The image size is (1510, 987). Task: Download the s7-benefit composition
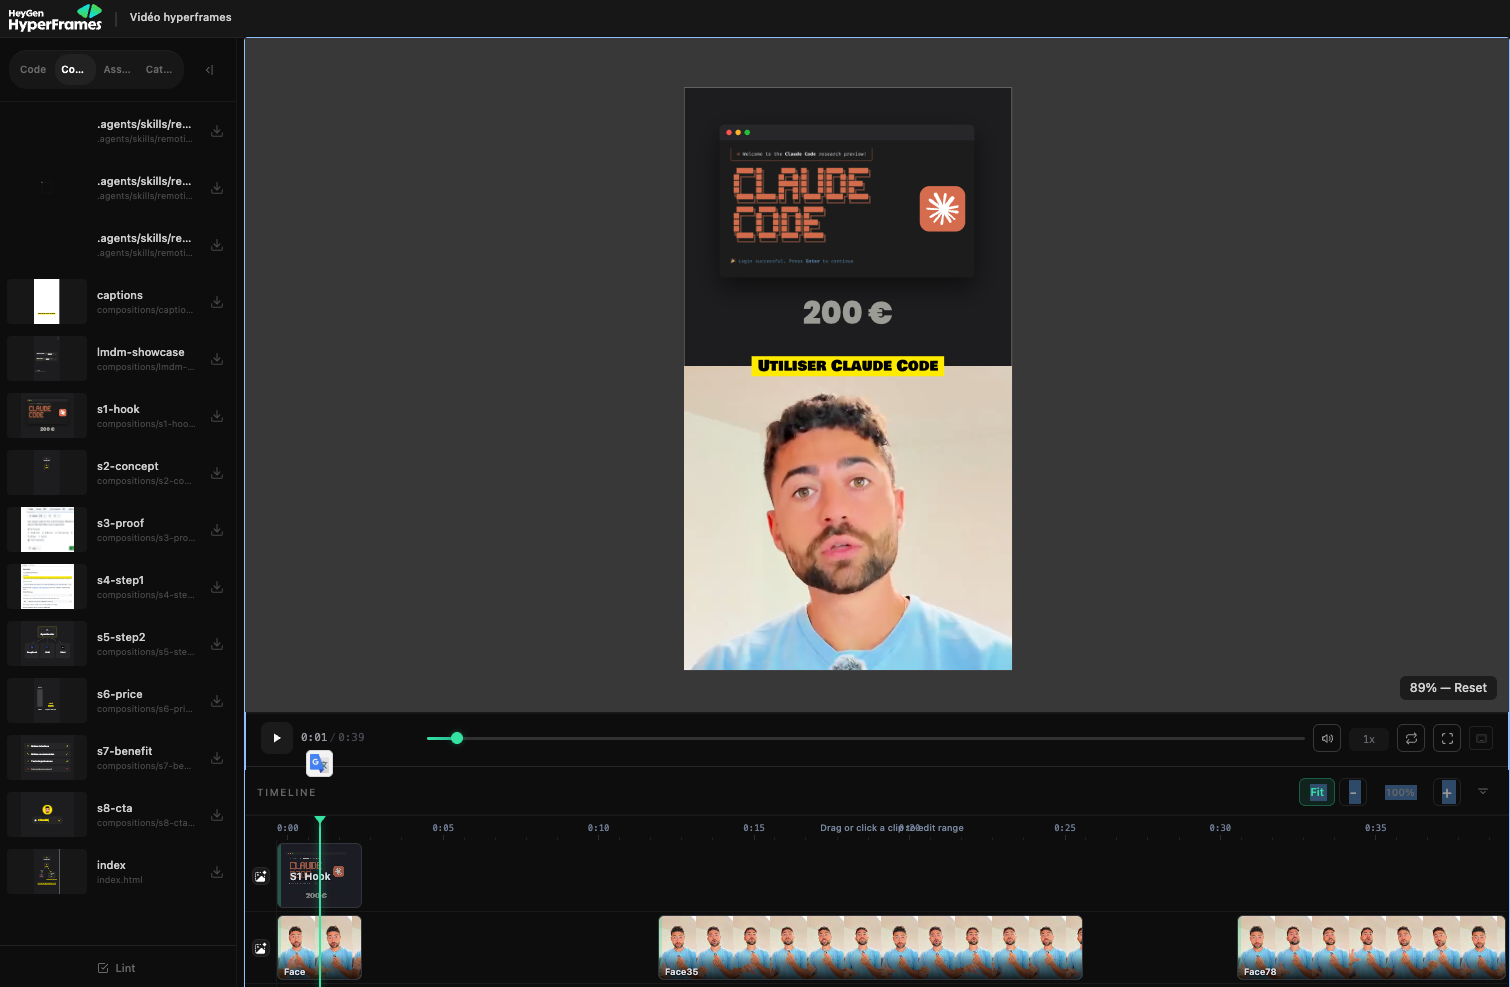click(217, 758)
